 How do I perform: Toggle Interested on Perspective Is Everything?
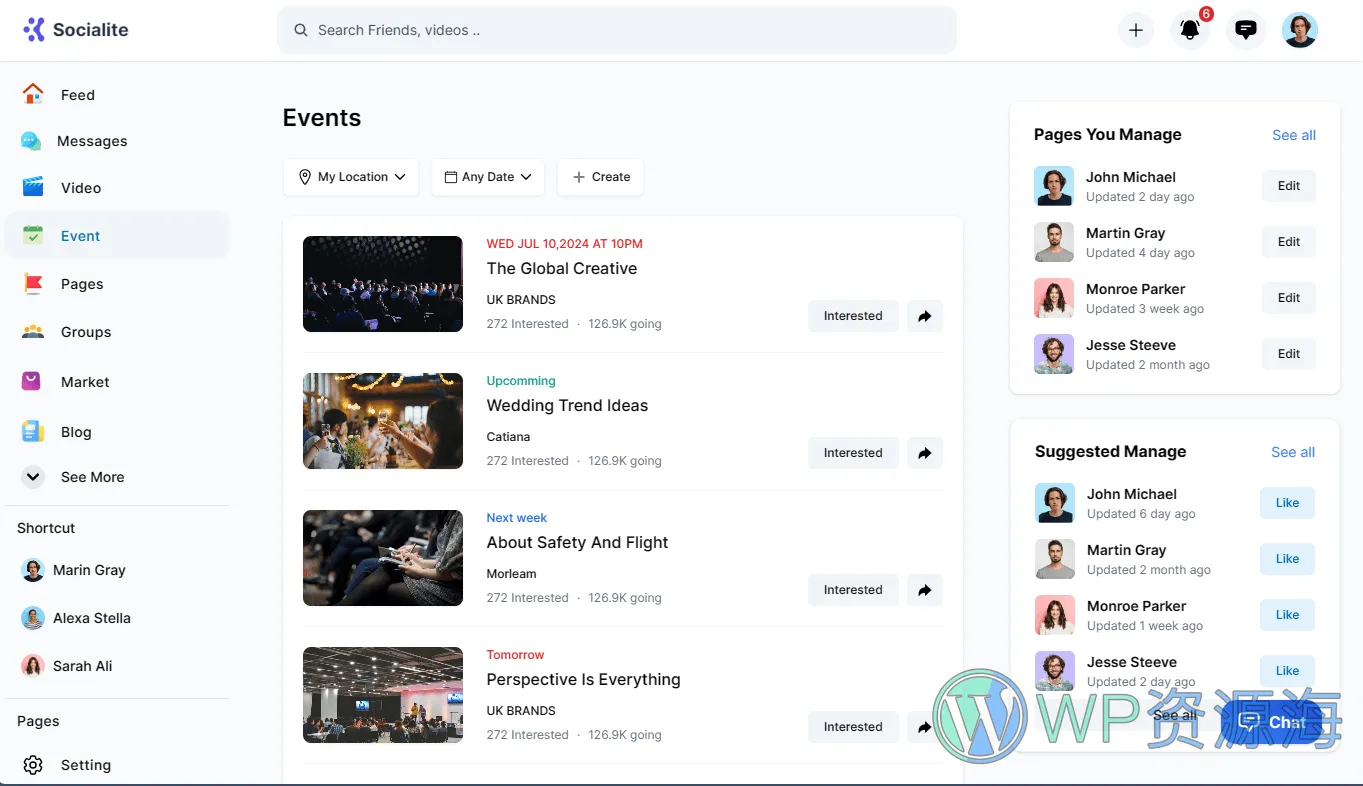coord(852,727)
